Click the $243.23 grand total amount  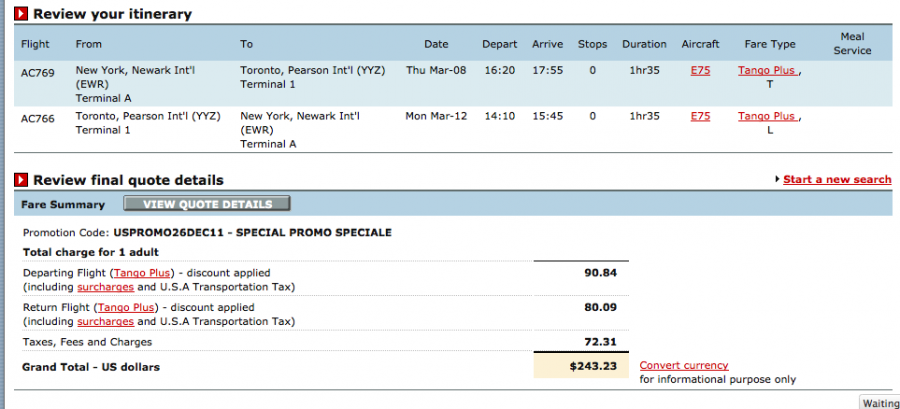coord(593,367)
